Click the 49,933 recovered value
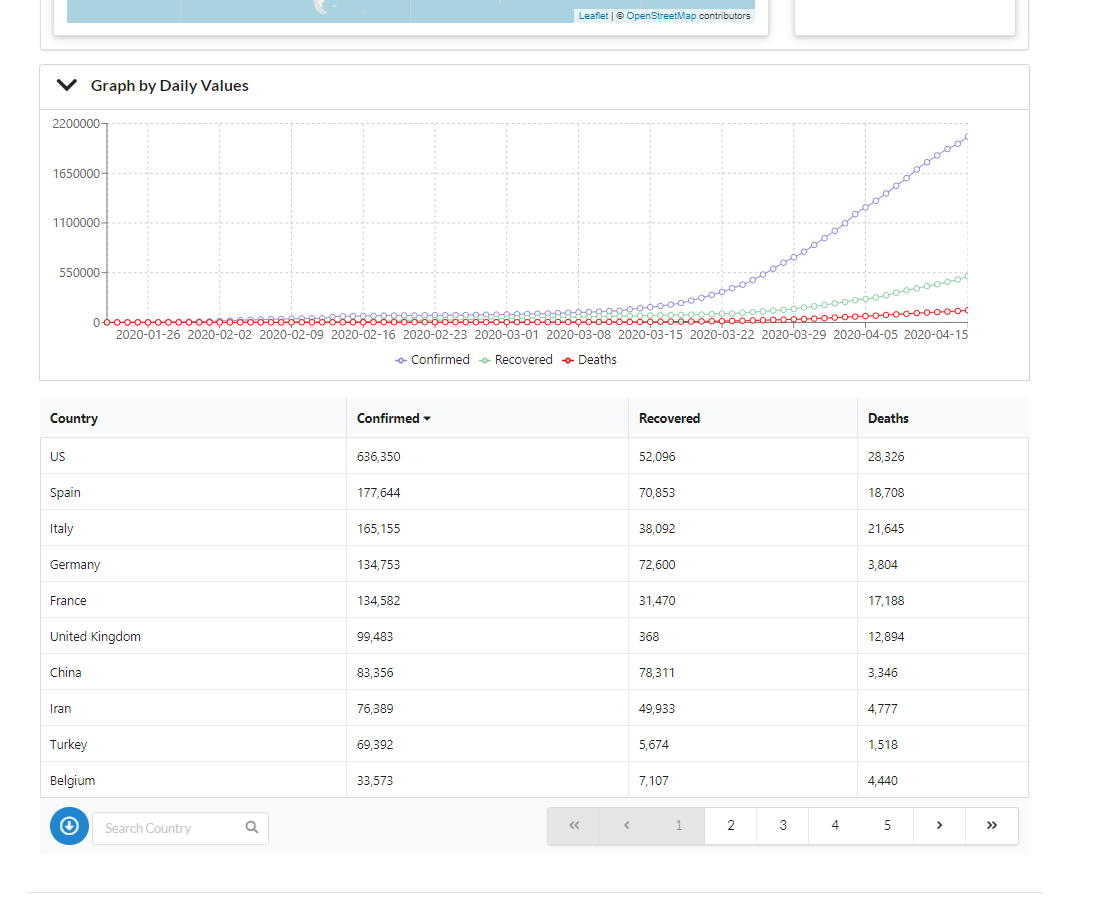The height and width of the screenshot is (907, 1112). tap(657, 709)
